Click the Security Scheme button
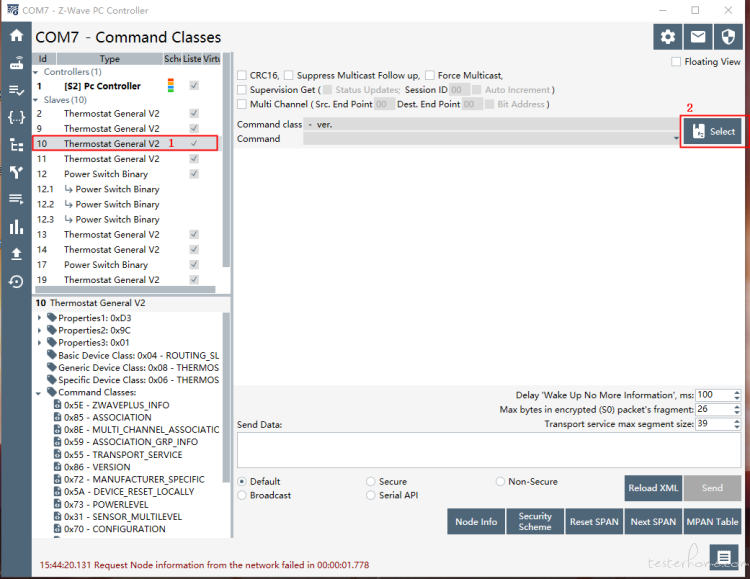The image size is (750, 579). coord(535,522)
